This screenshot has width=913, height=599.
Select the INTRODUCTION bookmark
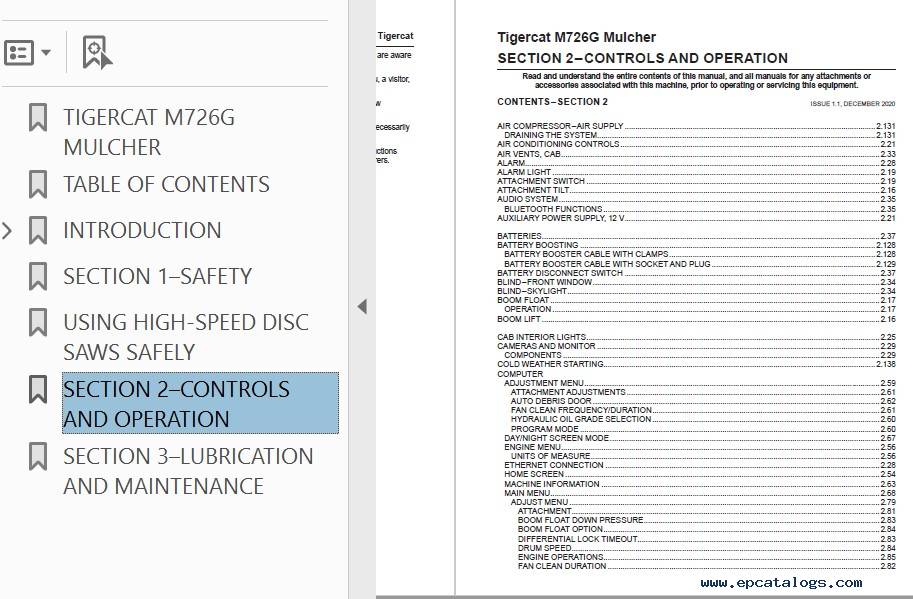[x=142, y=231]
